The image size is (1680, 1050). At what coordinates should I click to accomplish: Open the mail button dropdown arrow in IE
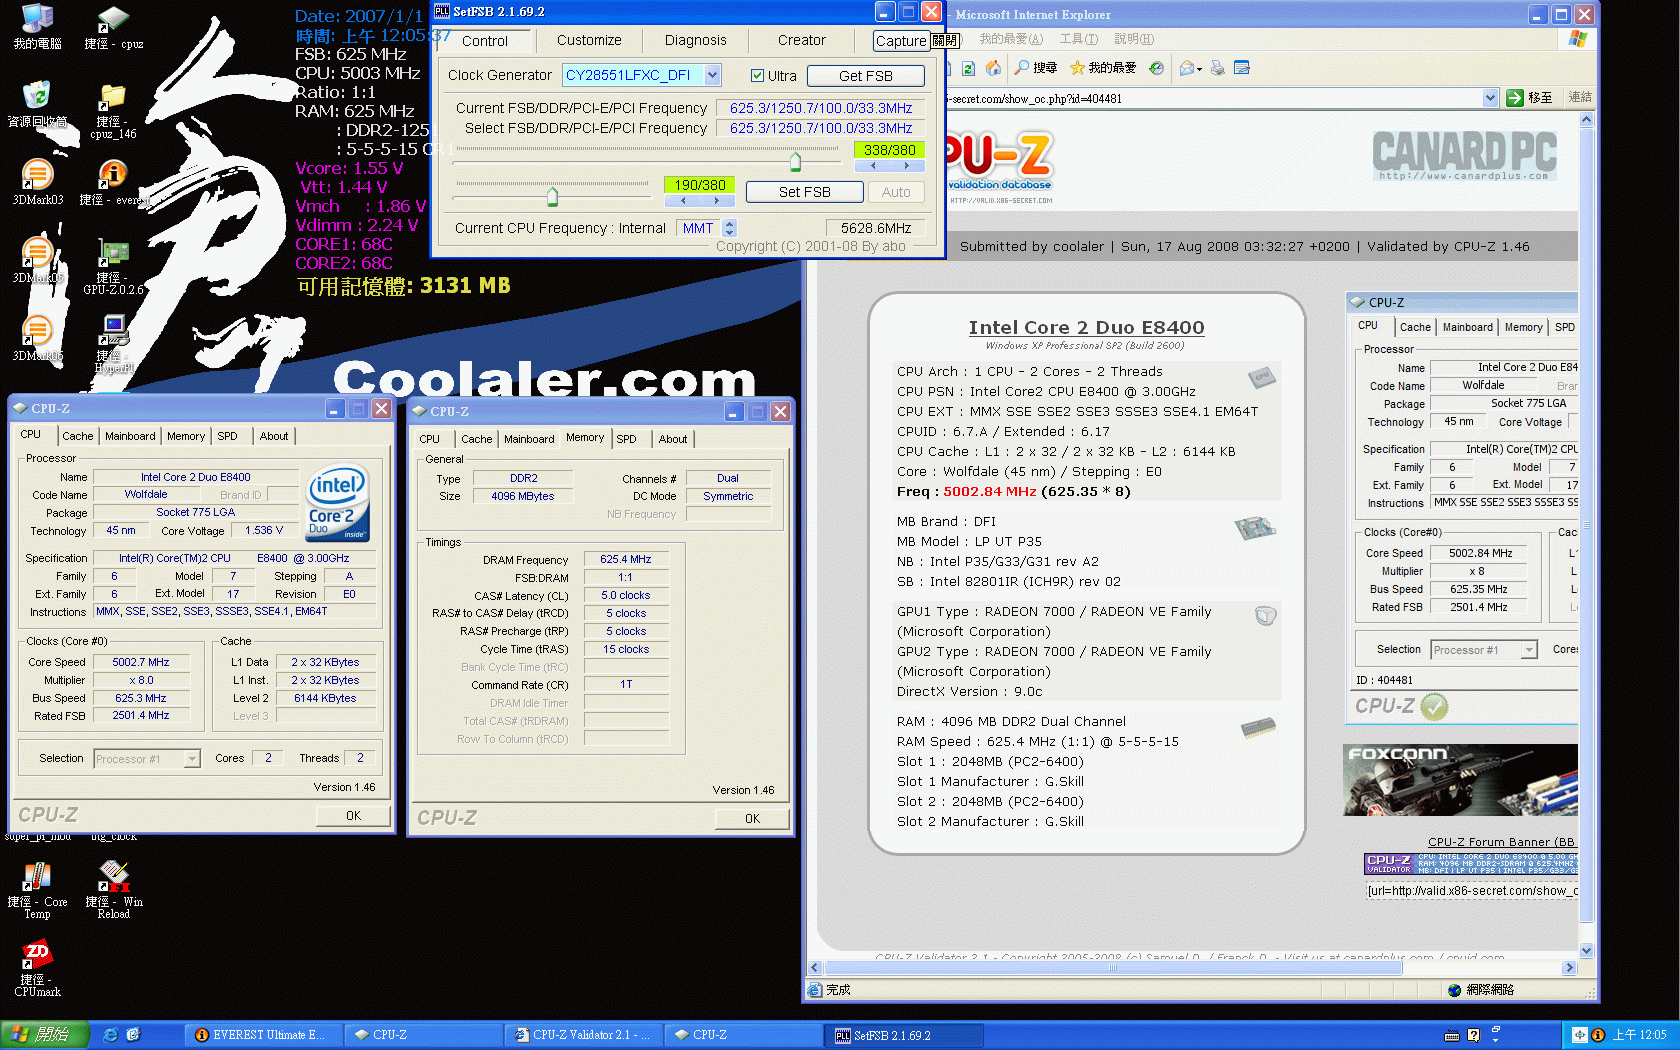coord(1198,68)
